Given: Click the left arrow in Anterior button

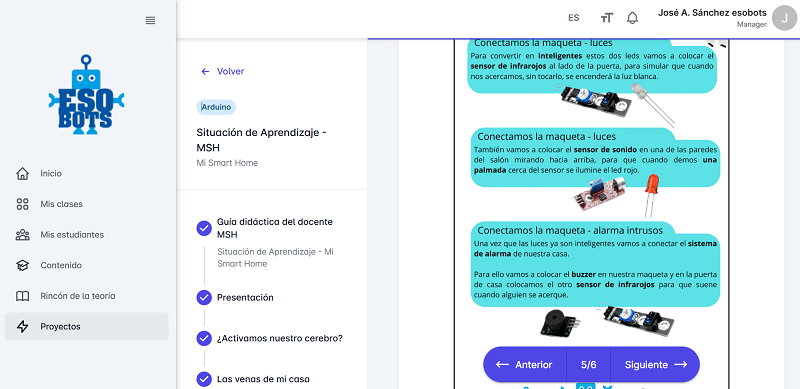Looking at the screenshot, I should [503, 364].
